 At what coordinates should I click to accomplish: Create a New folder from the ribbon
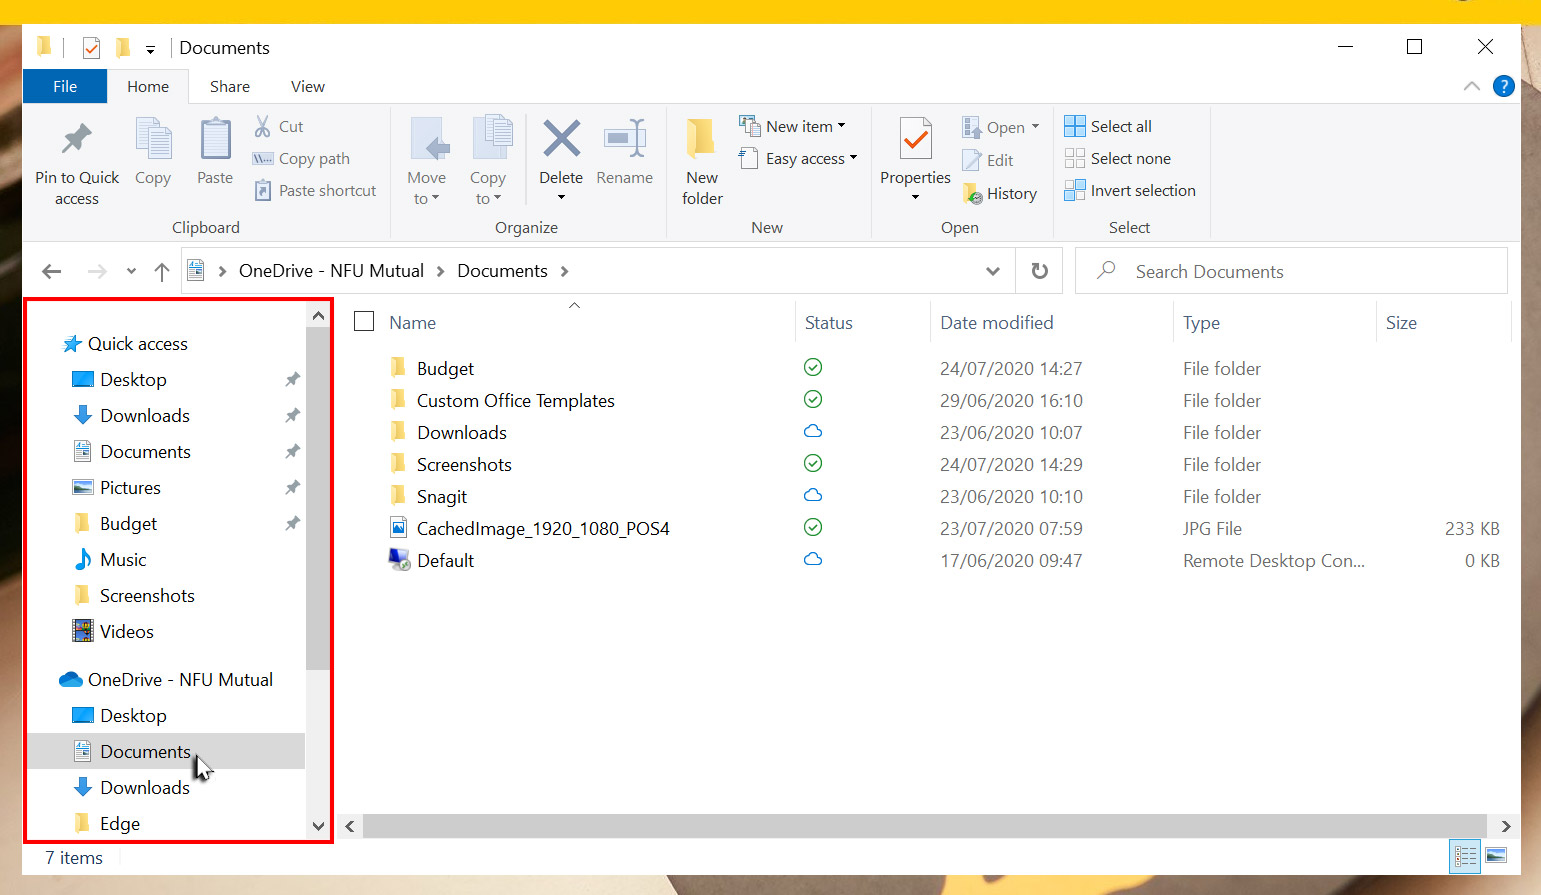tap(702, 160)
